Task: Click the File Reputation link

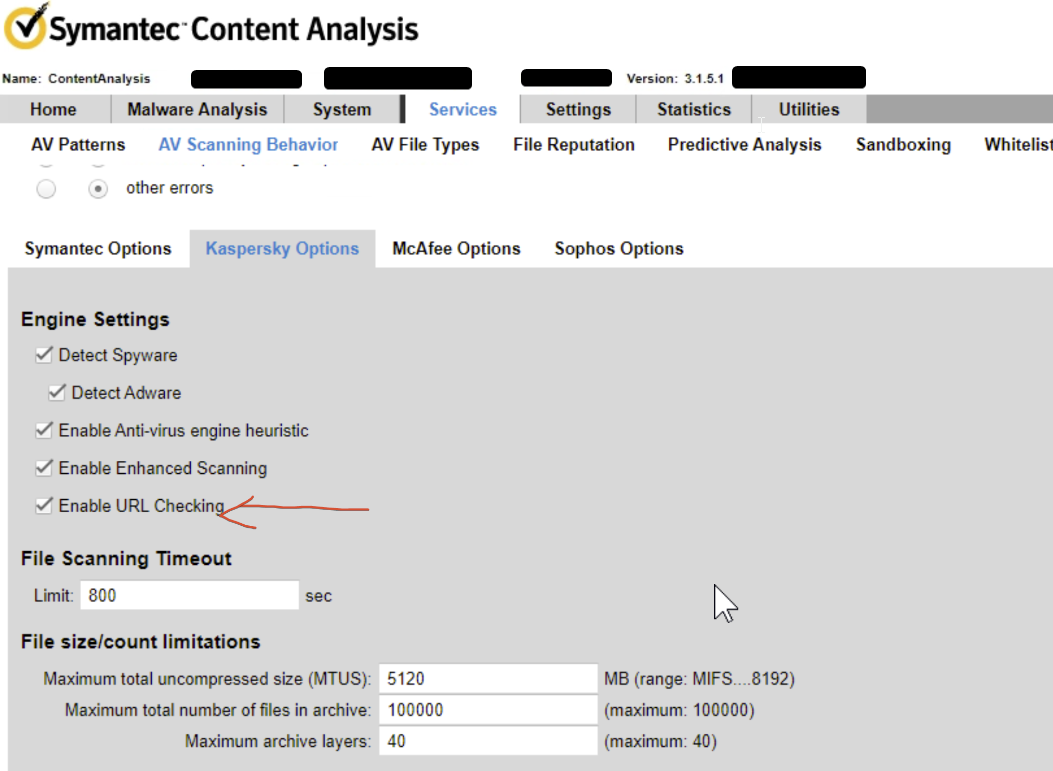Action: coord(573,145)
